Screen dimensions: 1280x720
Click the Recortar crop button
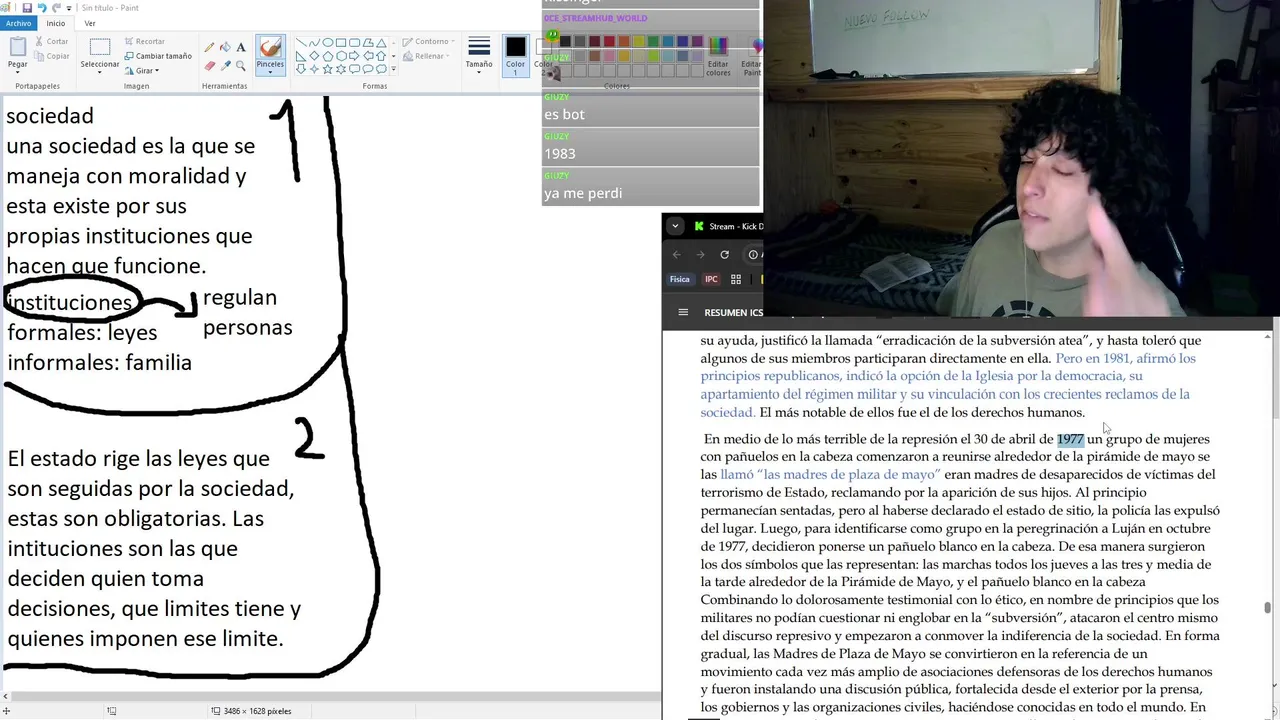click(x=145, y=42)
